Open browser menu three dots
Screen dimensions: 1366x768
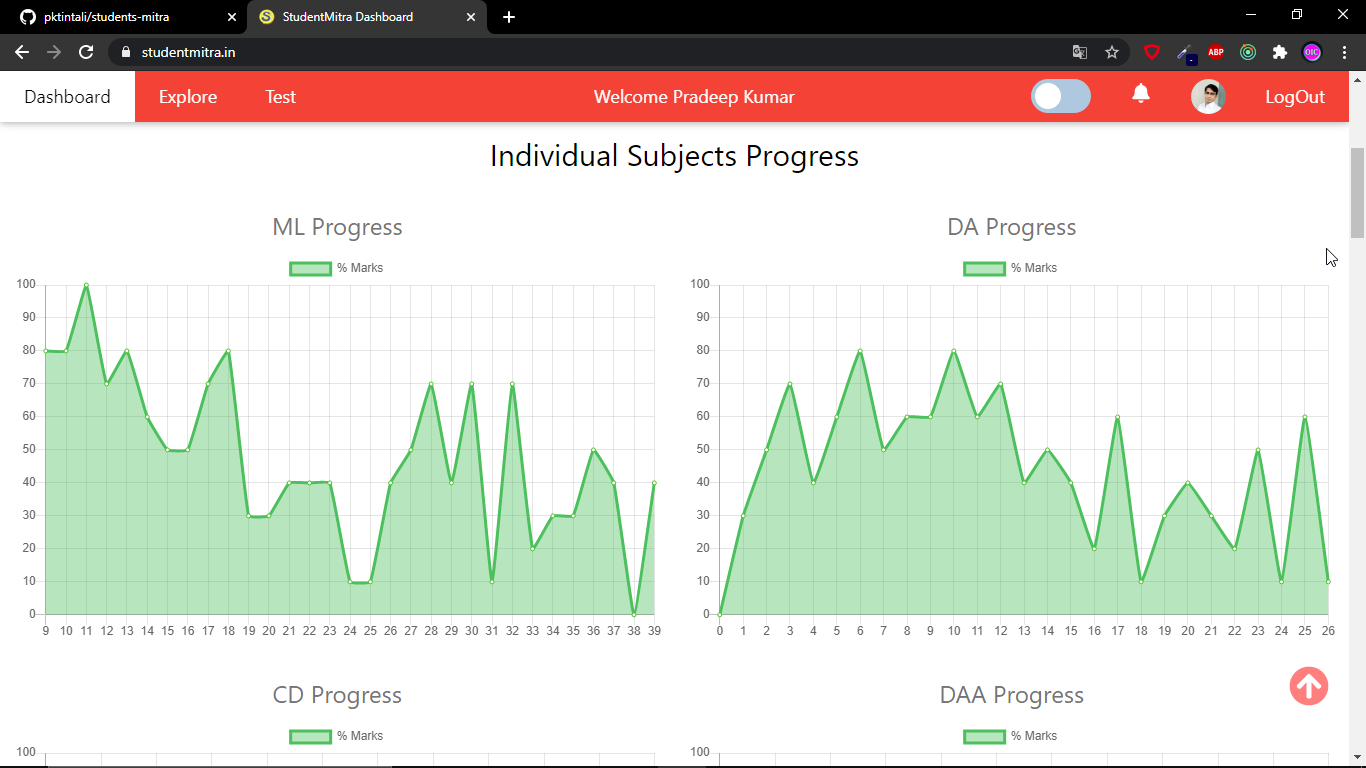click(x=1344, y=52)
